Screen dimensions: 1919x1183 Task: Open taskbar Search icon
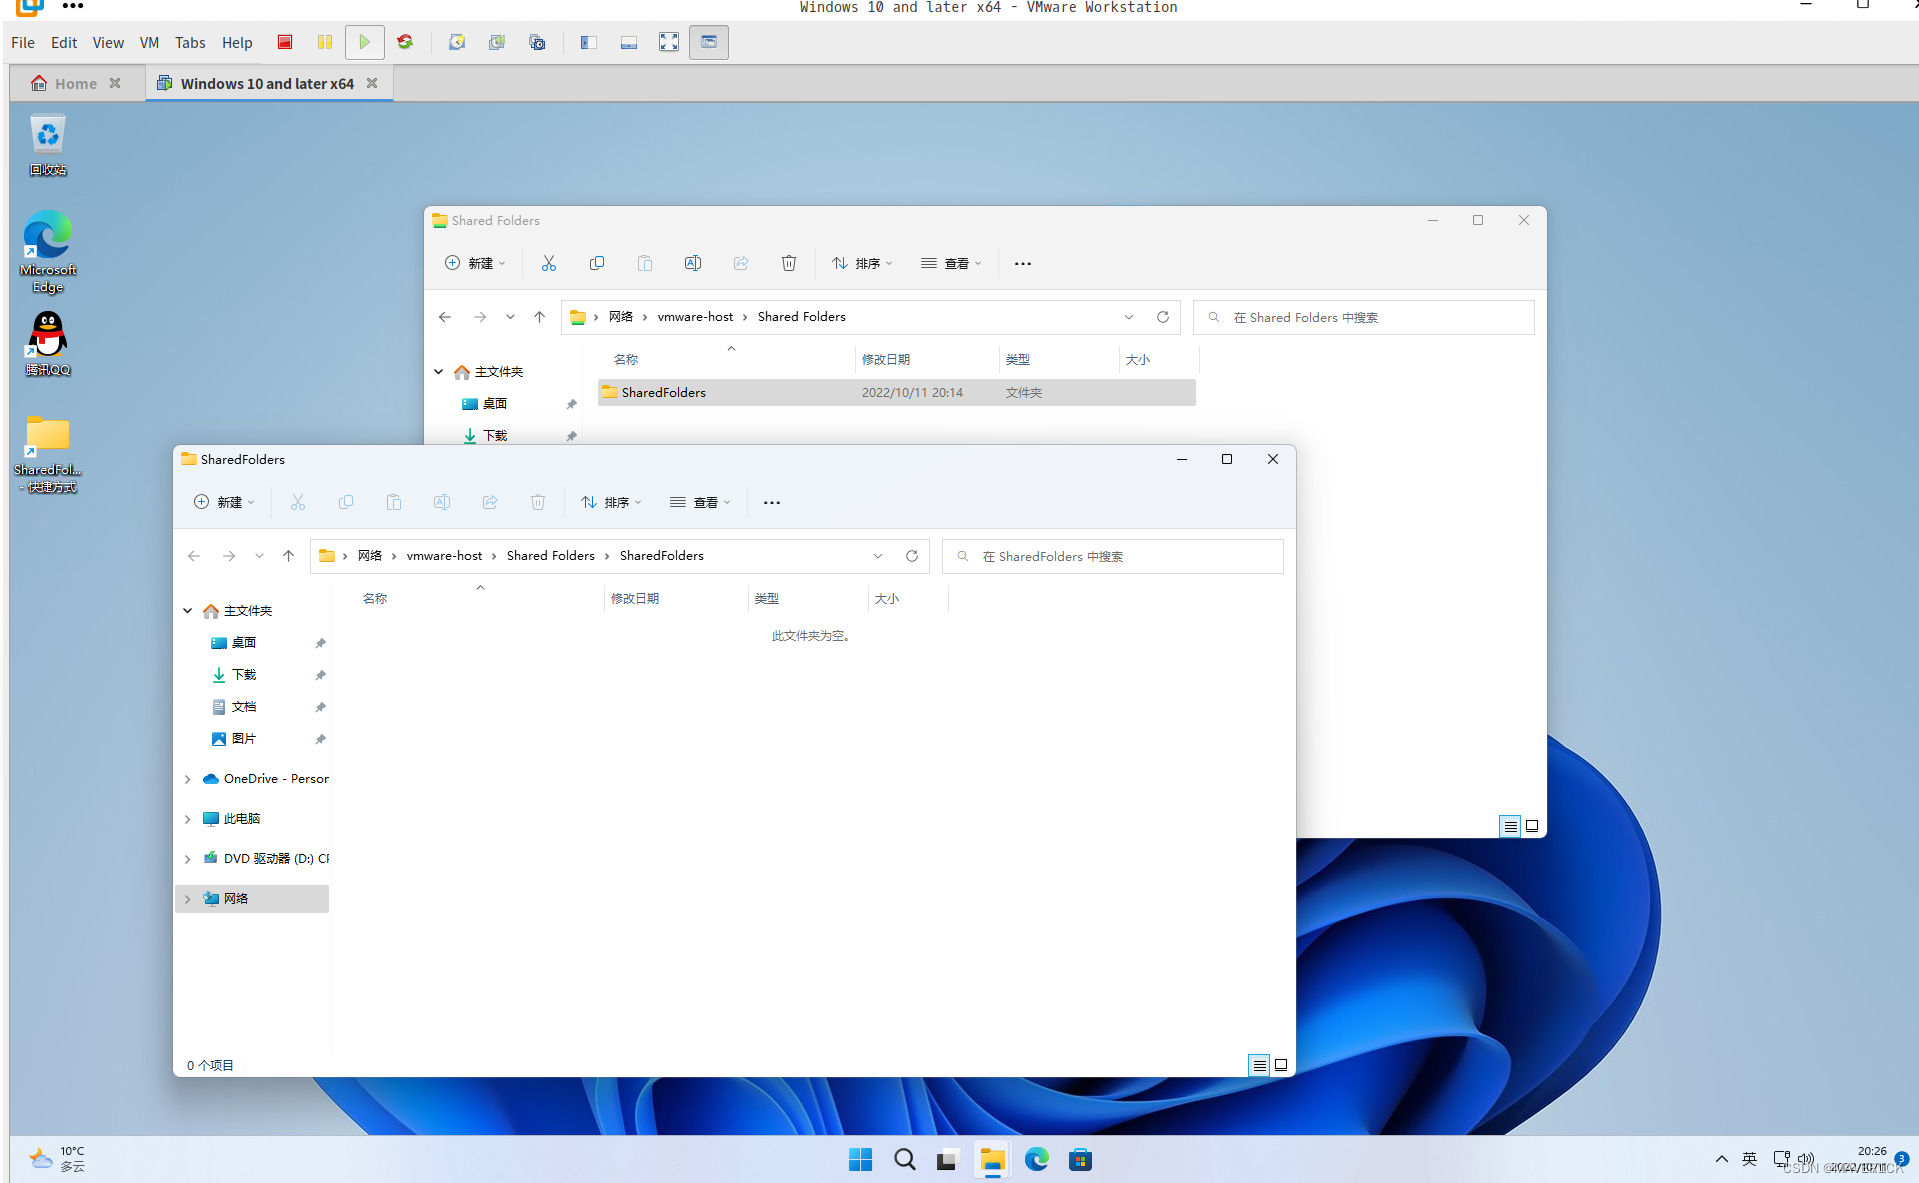click(x=904, y=1160)
